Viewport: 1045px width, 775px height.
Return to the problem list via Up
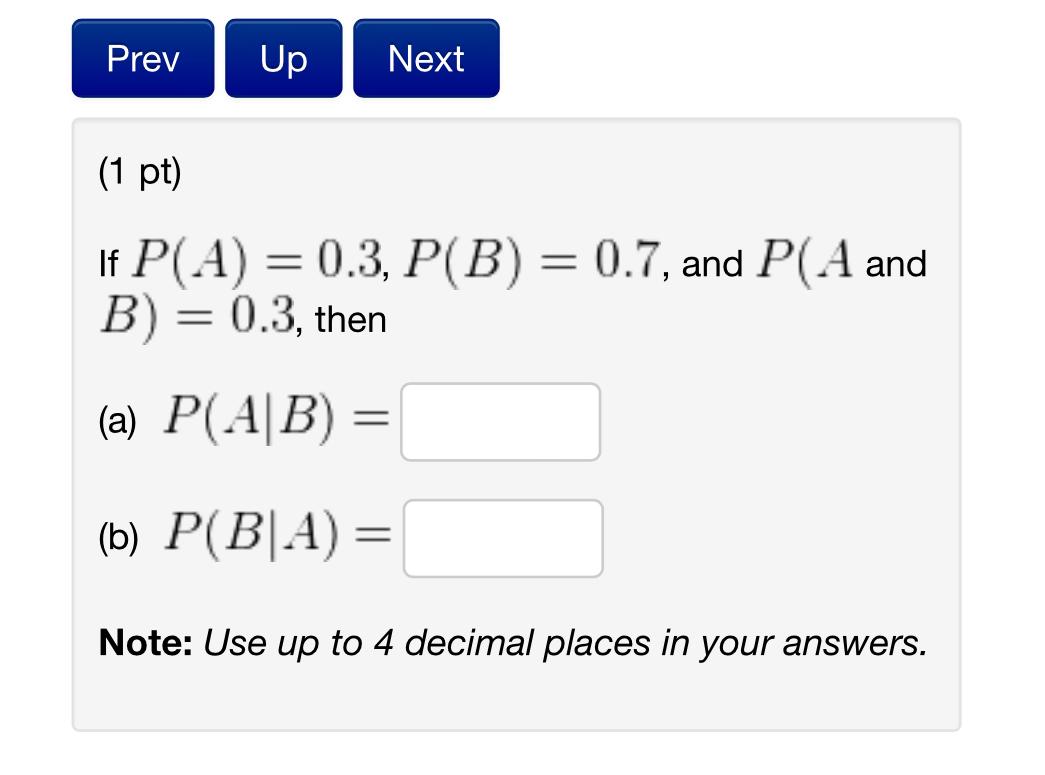click(283, 58)
